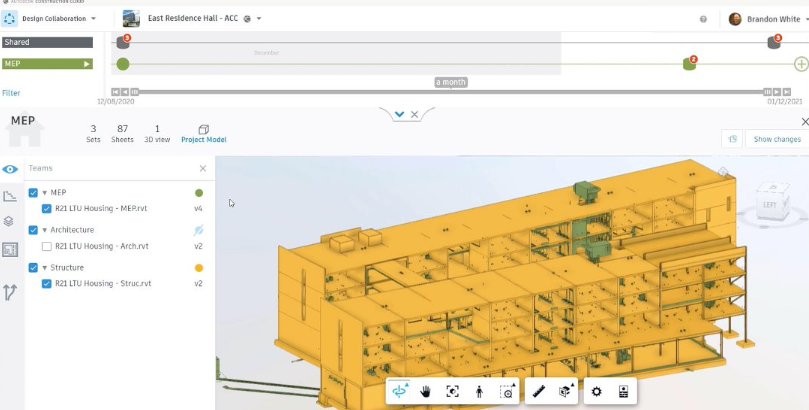
Task: Click the Fit to view icon
Action: 452,391
